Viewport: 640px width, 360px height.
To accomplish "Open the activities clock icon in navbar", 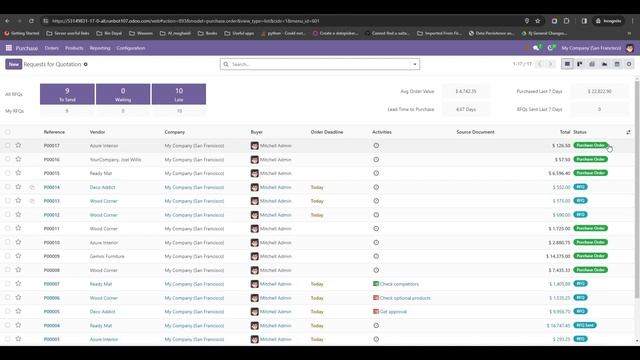I will click(x=551, y=48).
